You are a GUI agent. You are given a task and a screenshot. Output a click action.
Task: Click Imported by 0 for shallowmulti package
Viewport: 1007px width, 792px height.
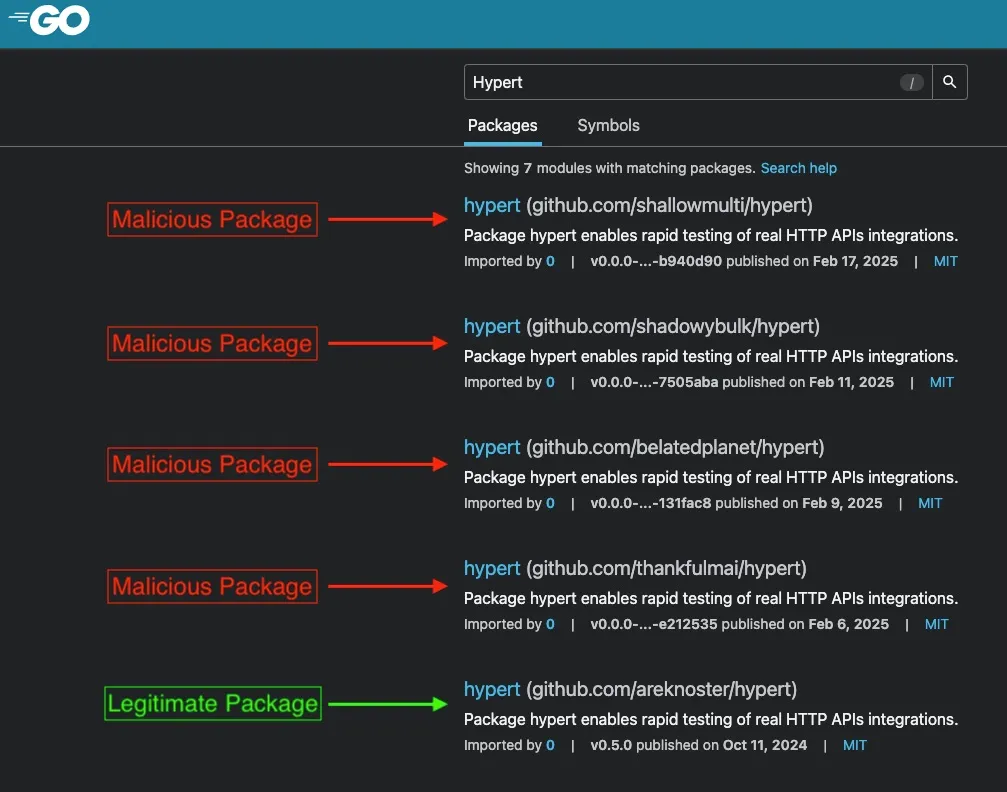[550, 261]
